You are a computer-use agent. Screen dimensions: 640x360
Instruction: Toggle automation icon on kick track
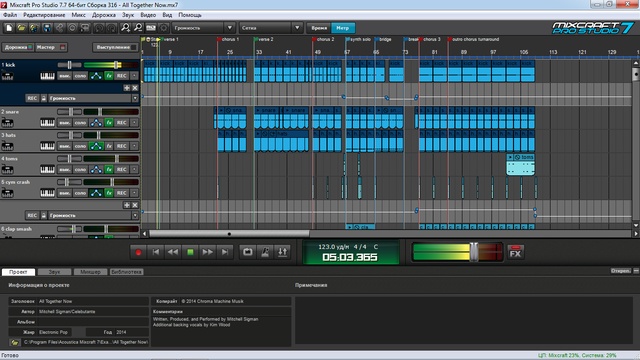point(96,76)
